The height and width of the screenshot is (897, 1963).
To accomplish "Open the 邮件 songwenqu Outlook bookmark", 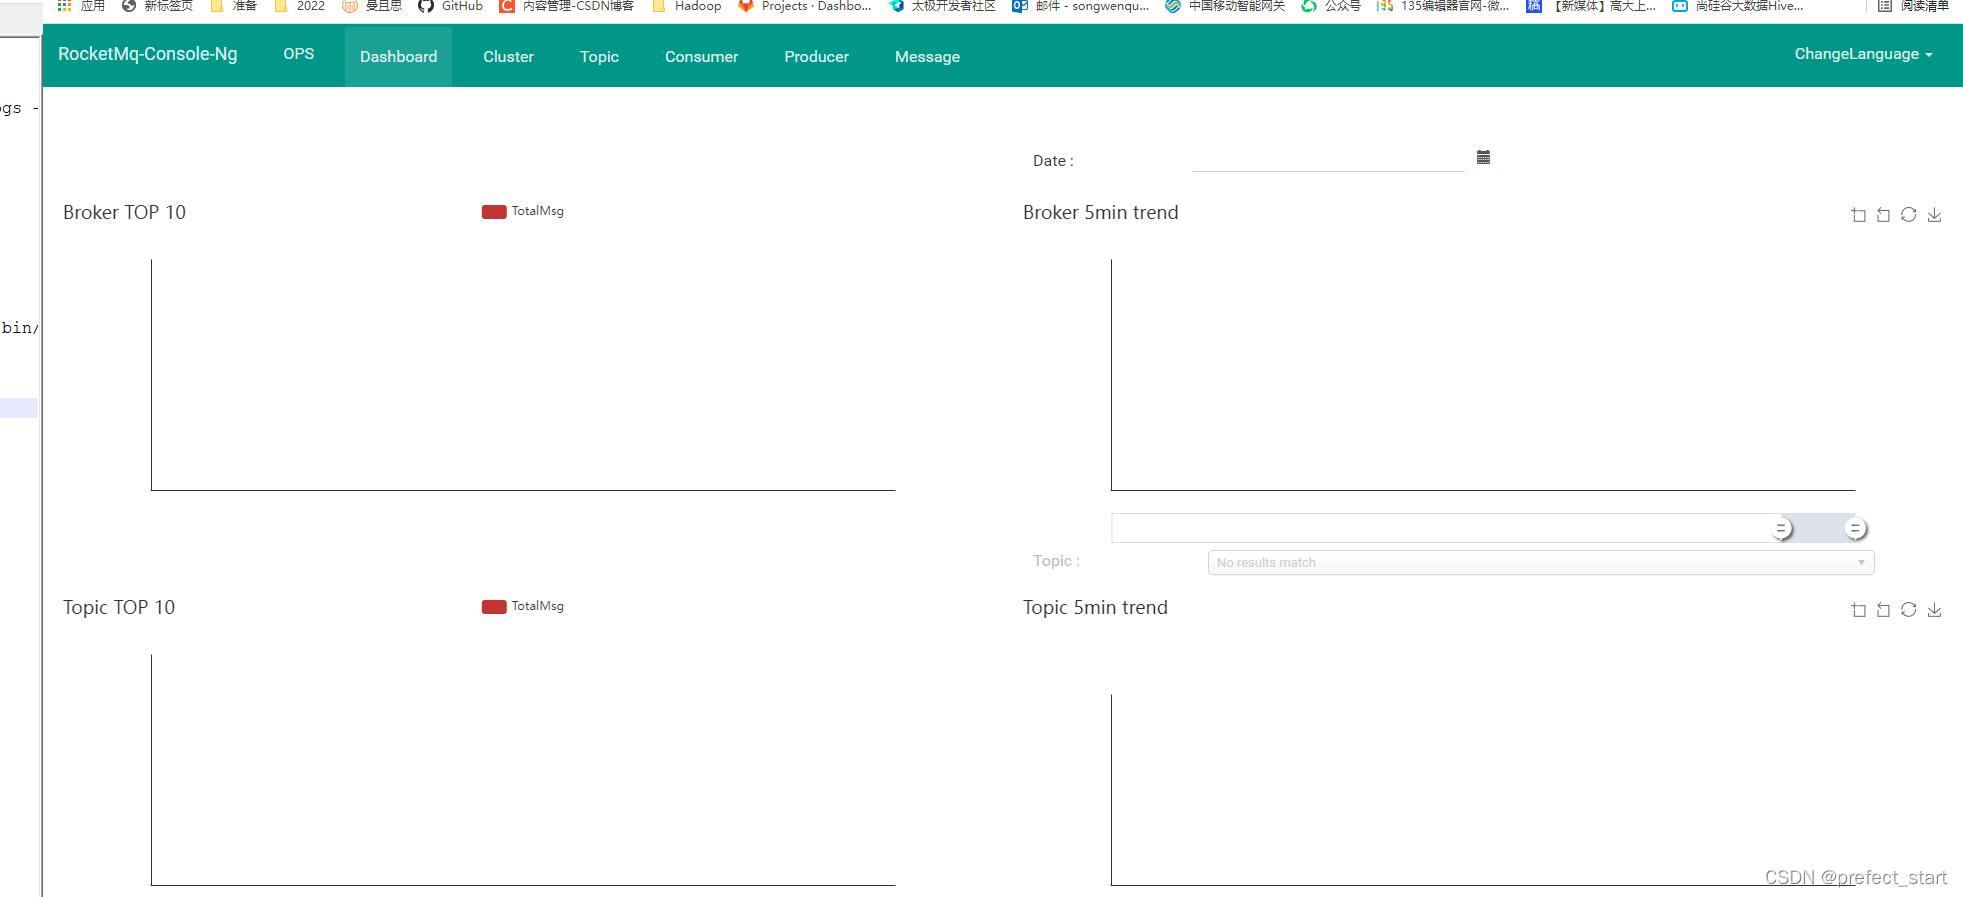I will pyautogui.click(x=1081, y=6).
